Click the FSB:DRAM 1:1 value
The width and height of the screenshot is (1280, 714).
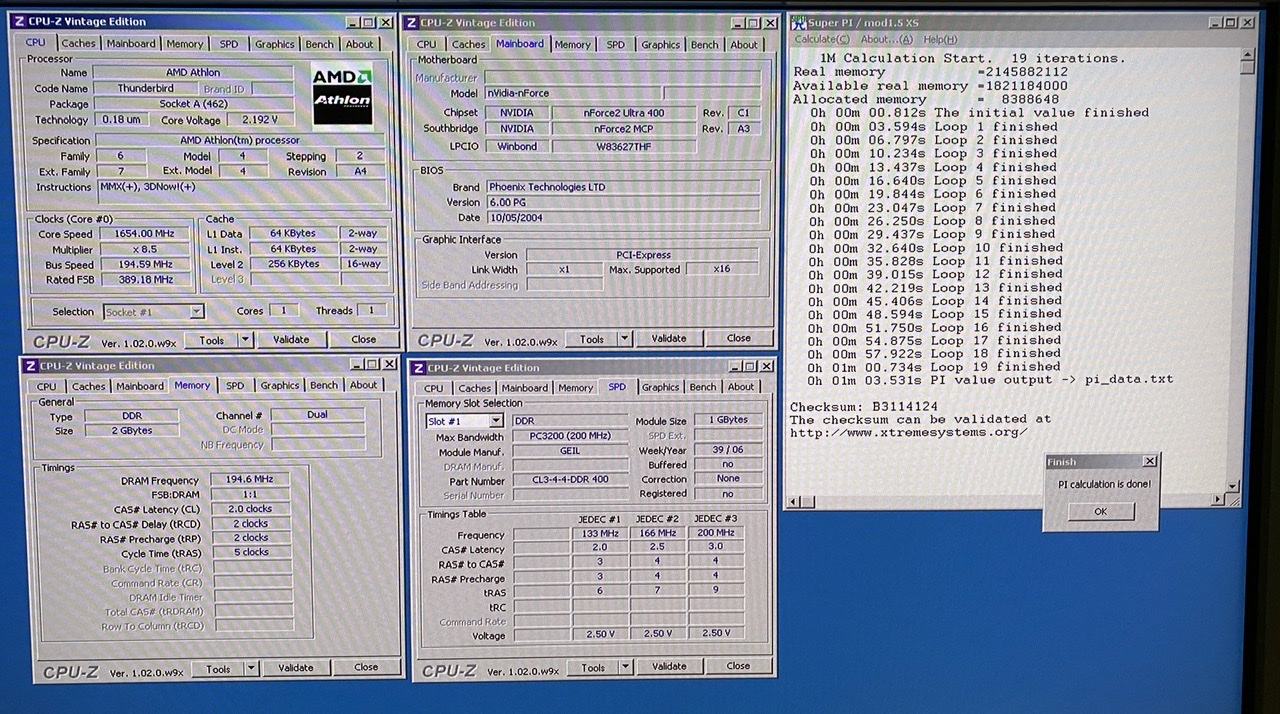(x=250, y=494)
